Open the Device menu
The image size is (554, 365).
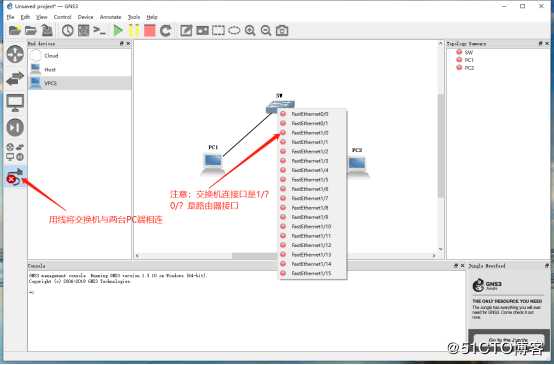coord(86,17)
